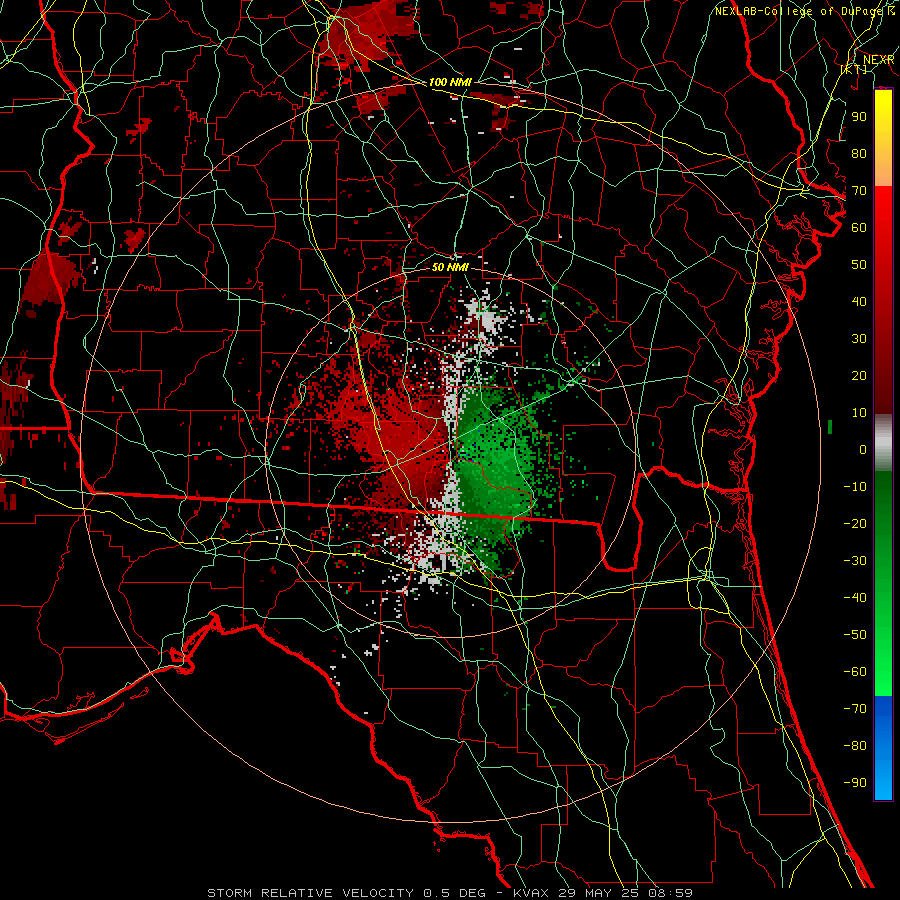The height and width of the screenshot is (900, 900).
Task: Click the '50 NMI' range ring label
Action: 450,267
